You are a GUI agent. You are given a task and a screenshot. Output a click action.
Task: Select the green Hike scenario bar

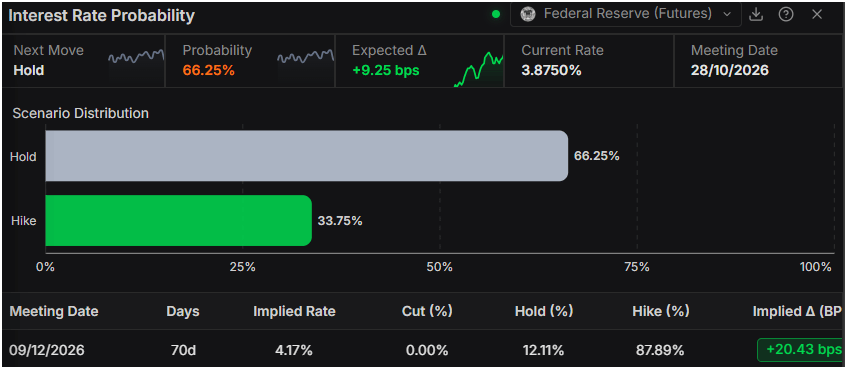tap(179, 220)
